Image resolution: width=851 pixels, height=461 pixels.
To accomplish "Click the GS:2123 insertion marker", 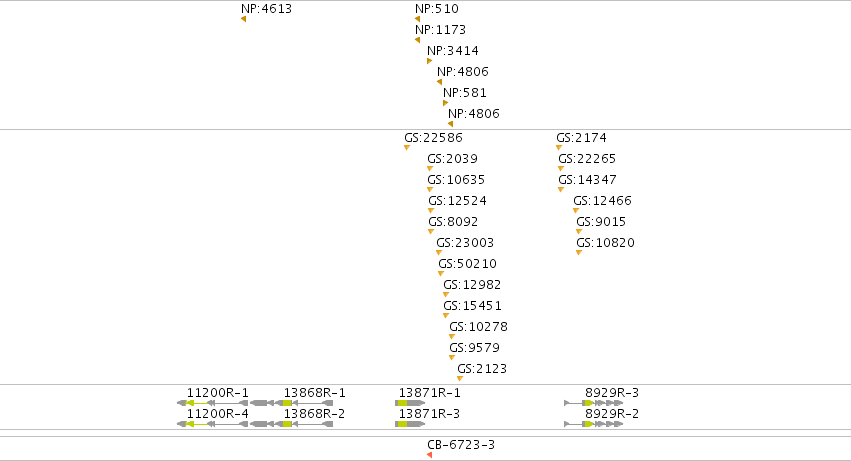I will (460, 379).
